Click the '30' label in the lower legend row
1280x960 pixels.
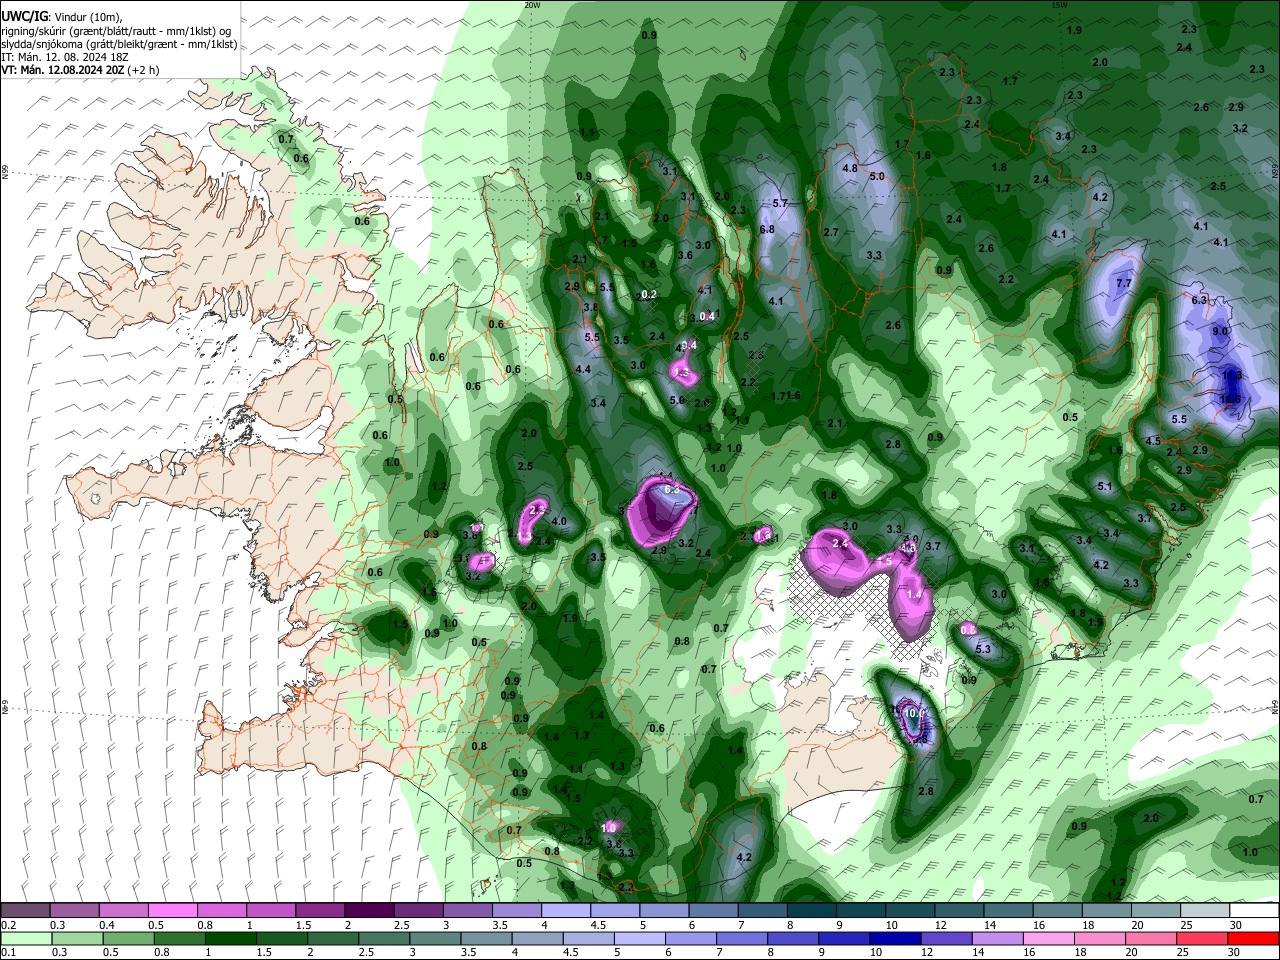pyautogui.click(x=1236, y=953)
